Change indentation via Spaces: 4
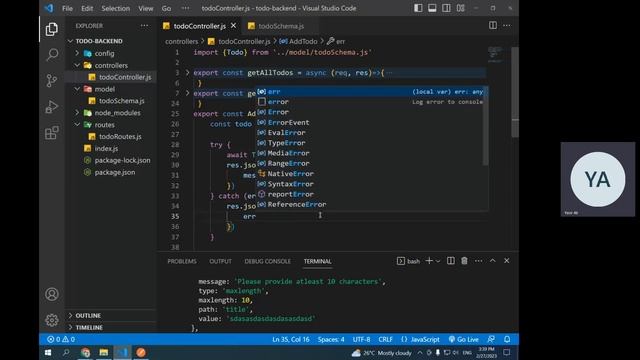This screenshot has width=640, height=360. coord(331,339)
